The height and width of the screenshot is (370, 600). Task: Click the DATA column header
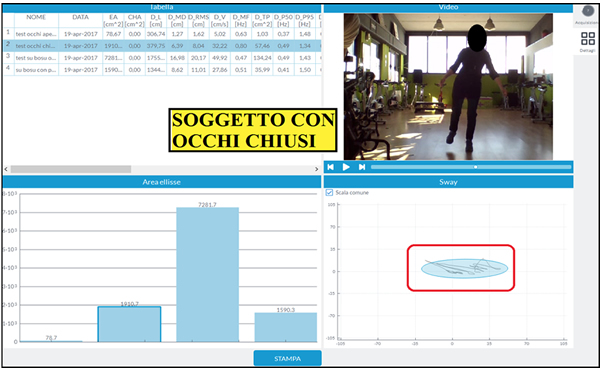(80, 20)
